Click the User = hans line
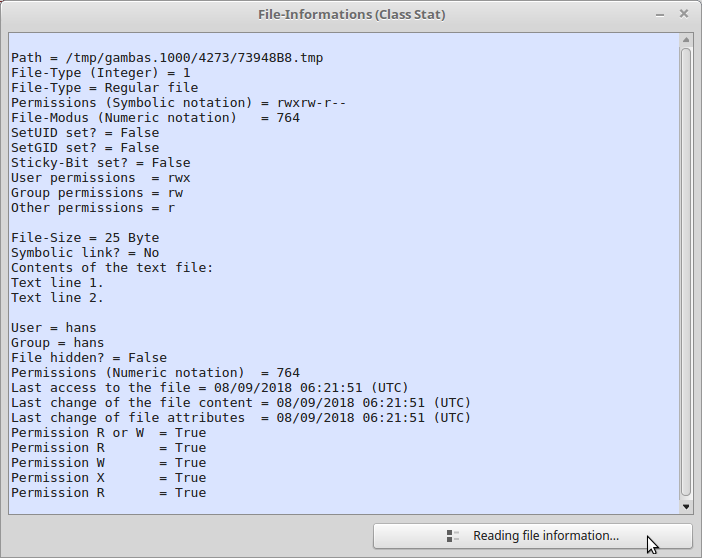The height and width of the screenshot is (558, 702). click(x=54, y=328)
